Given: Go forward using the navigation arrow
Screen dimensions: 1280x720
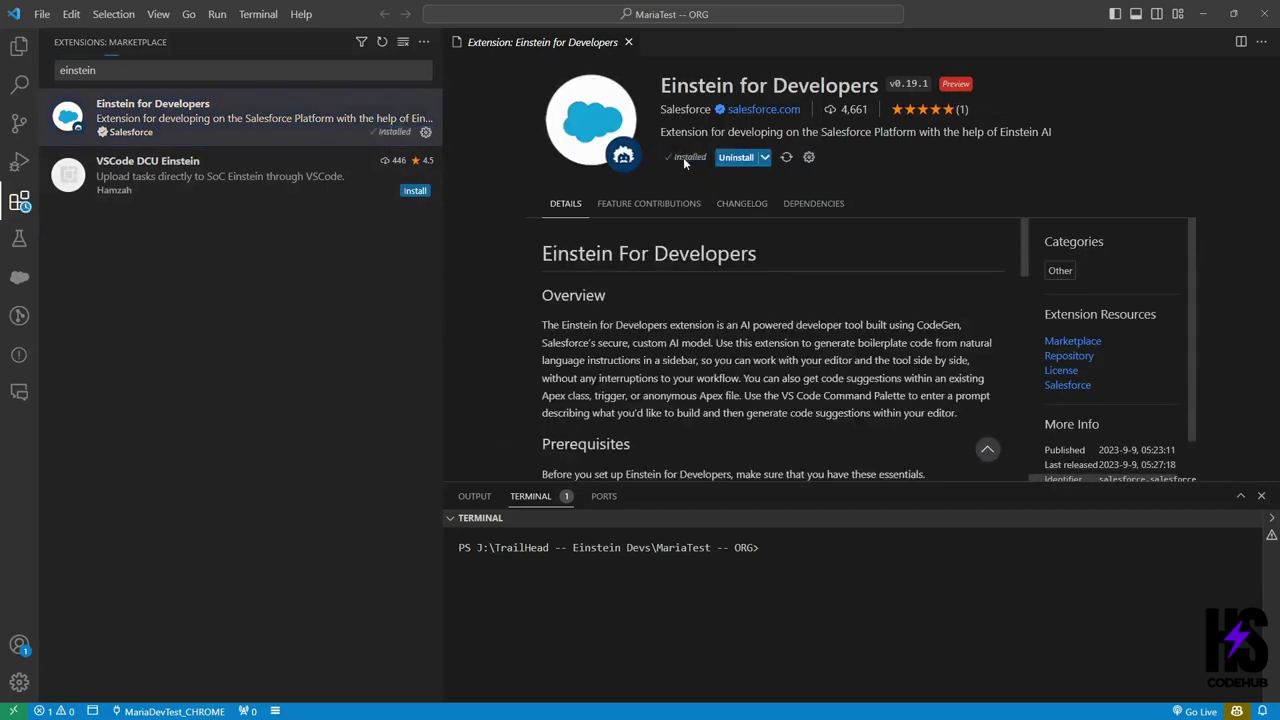Looking at the screenshot, I should tap(408, 14).
